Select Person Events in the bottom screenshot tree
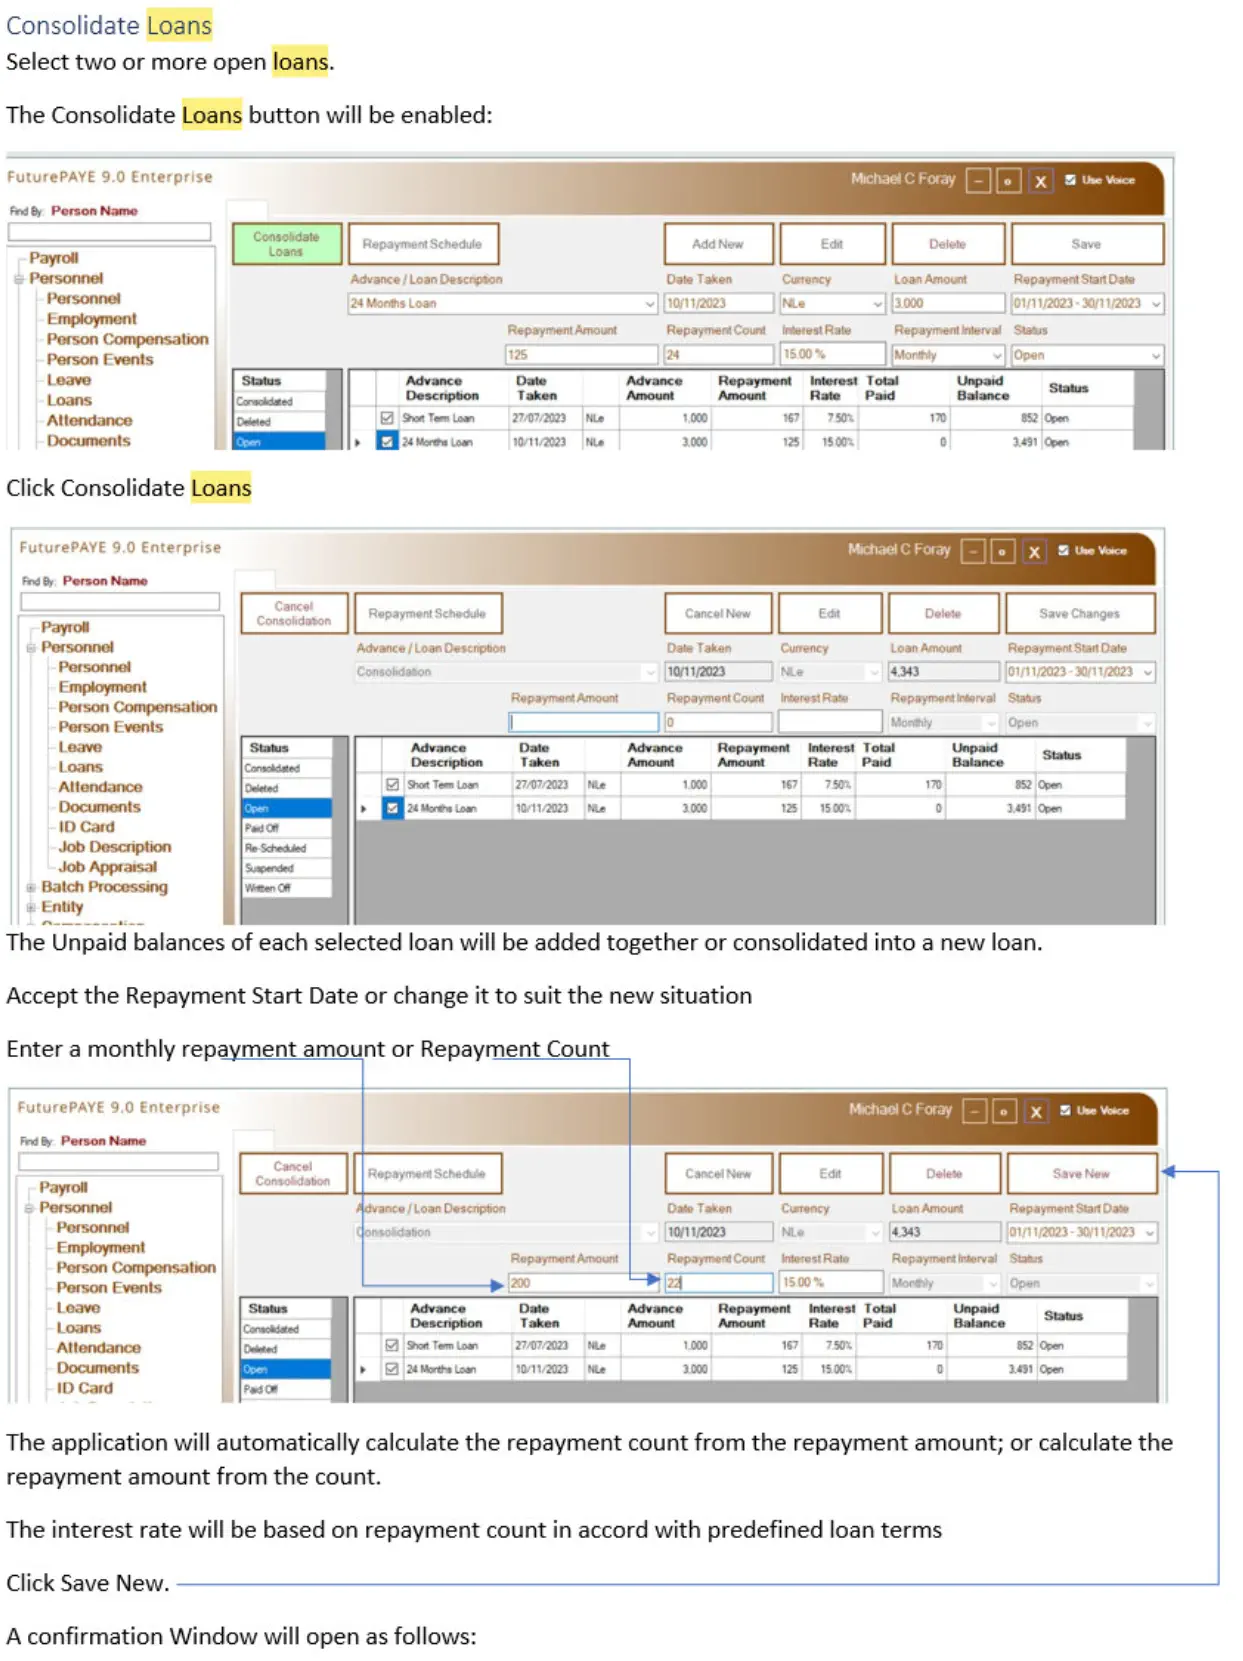Screen dimensions: 1243x1661 click(109, 1288)
